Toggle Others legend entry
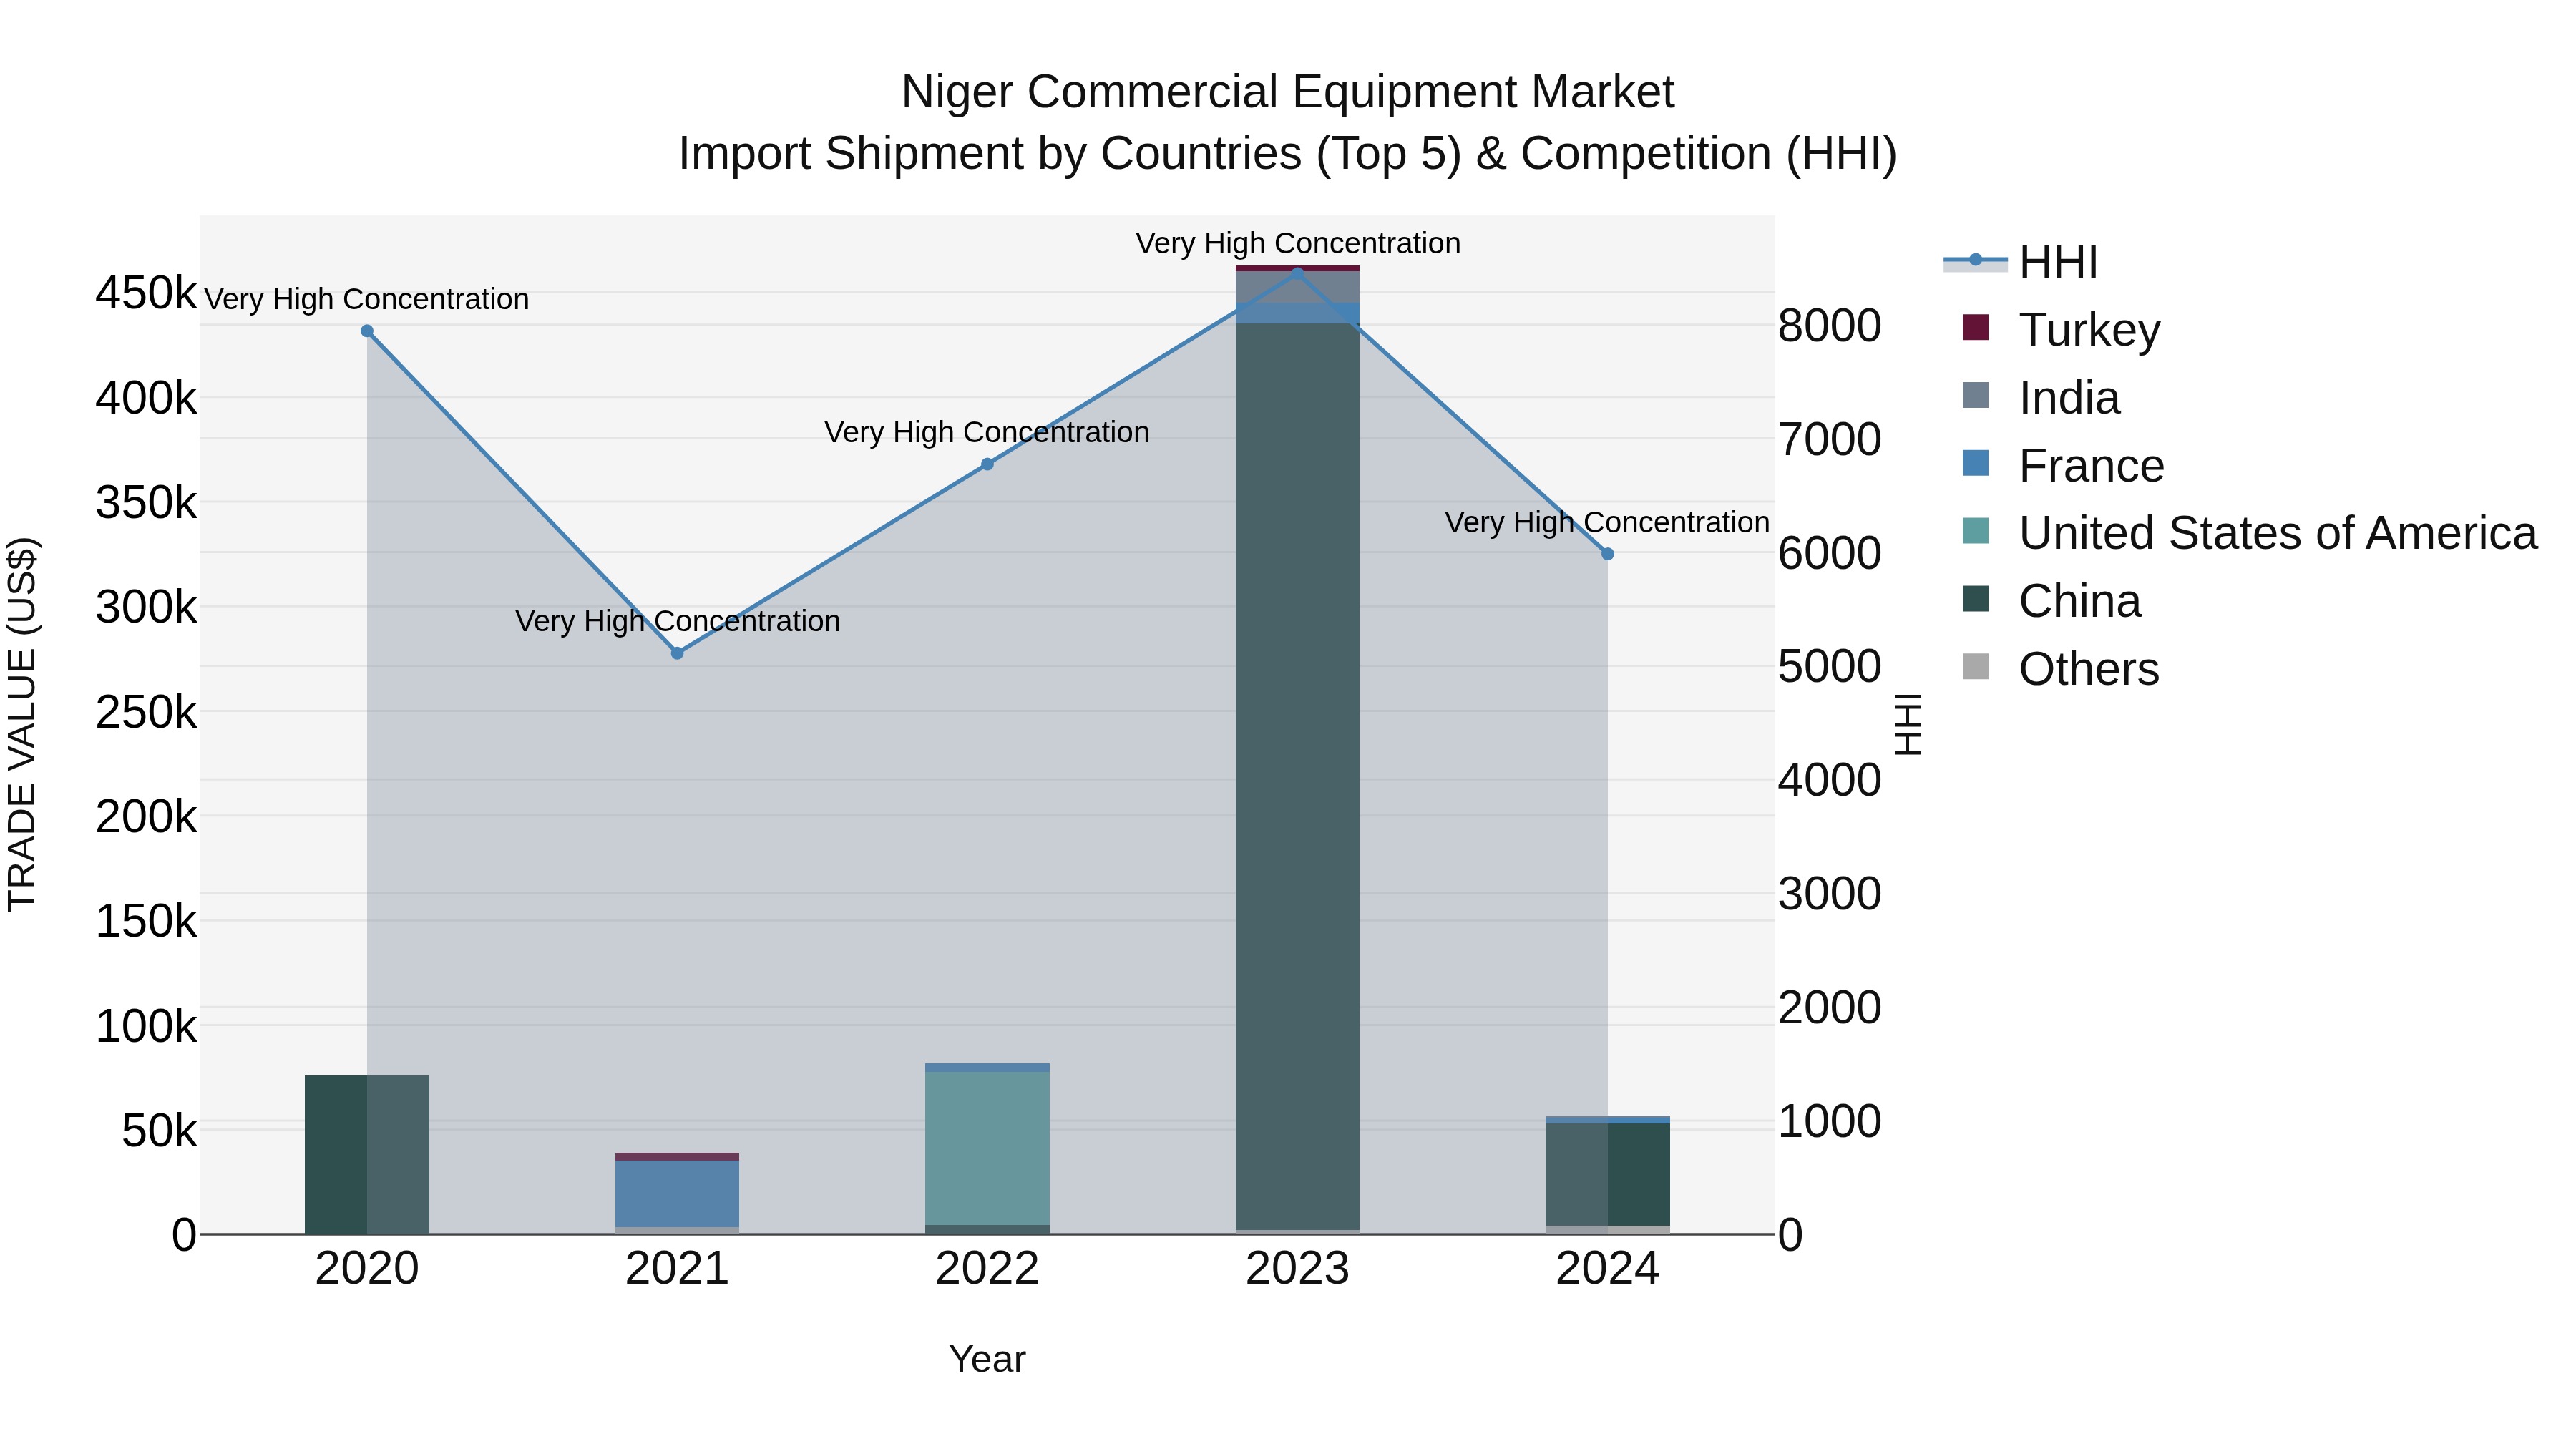The height and width of the screenshot is (1449, 2576). click(x=2060, y=668)
